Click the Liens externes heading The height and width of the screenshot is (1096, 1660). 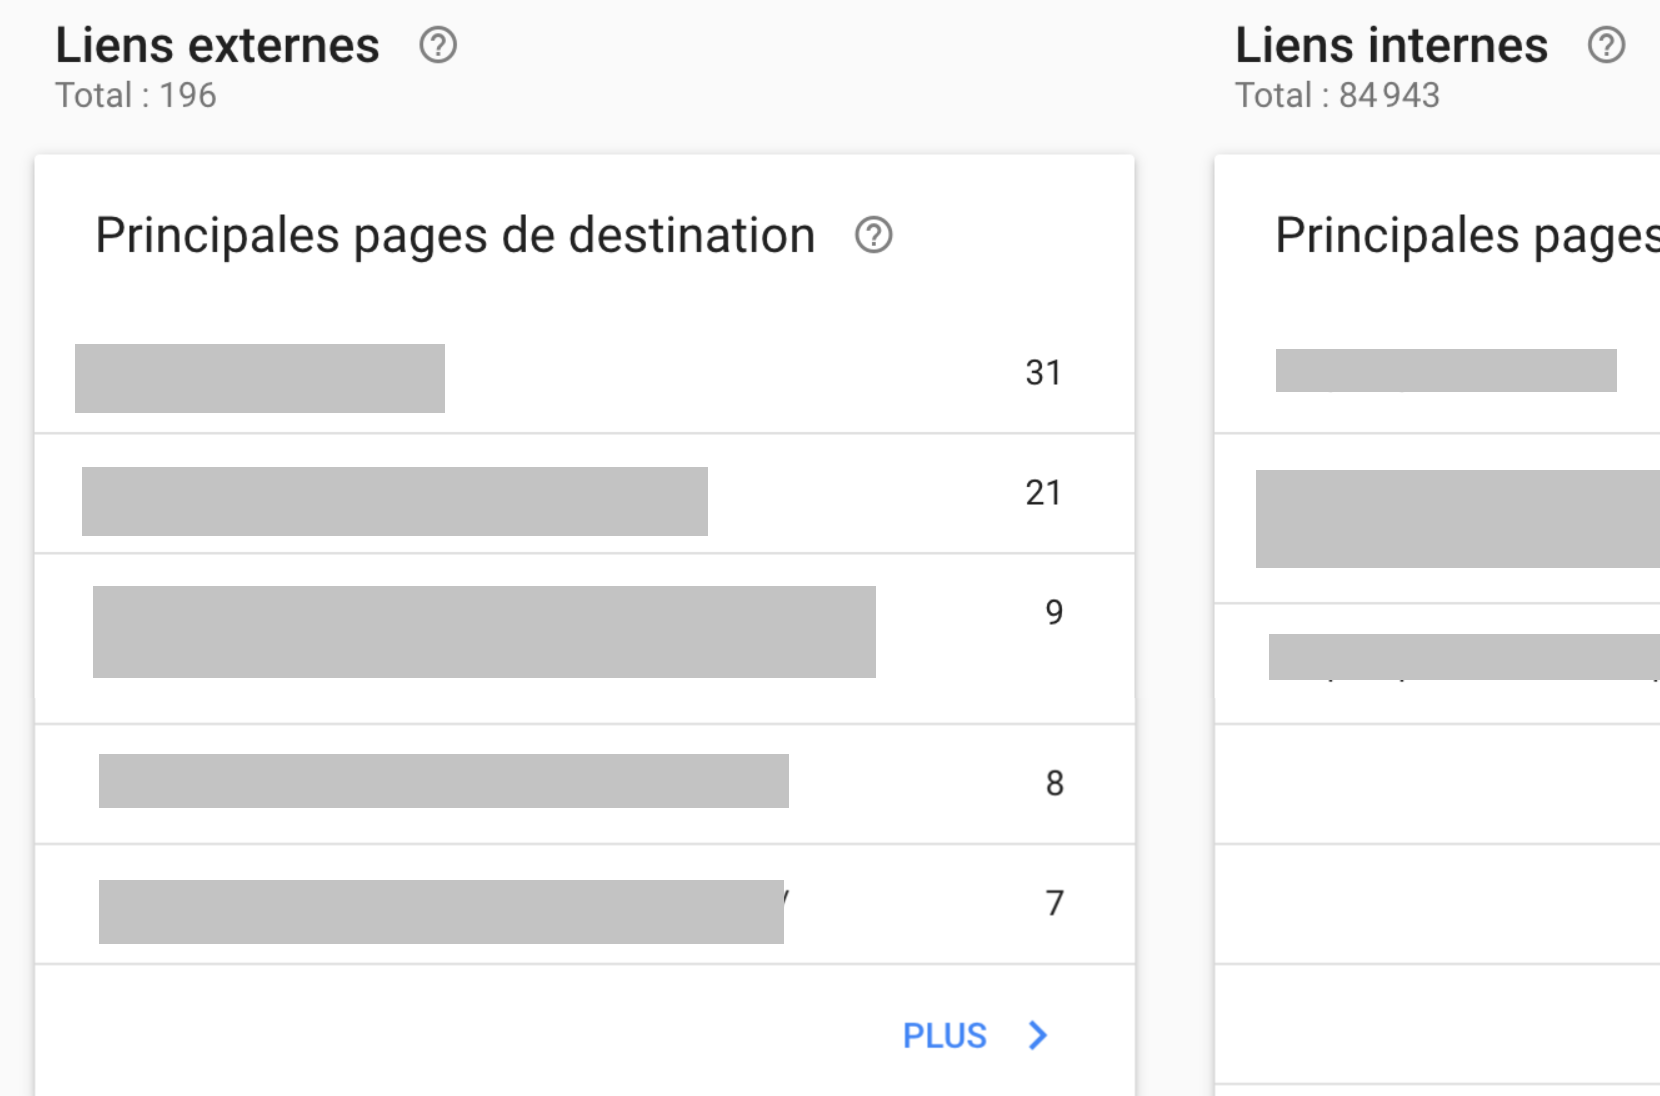217,45
